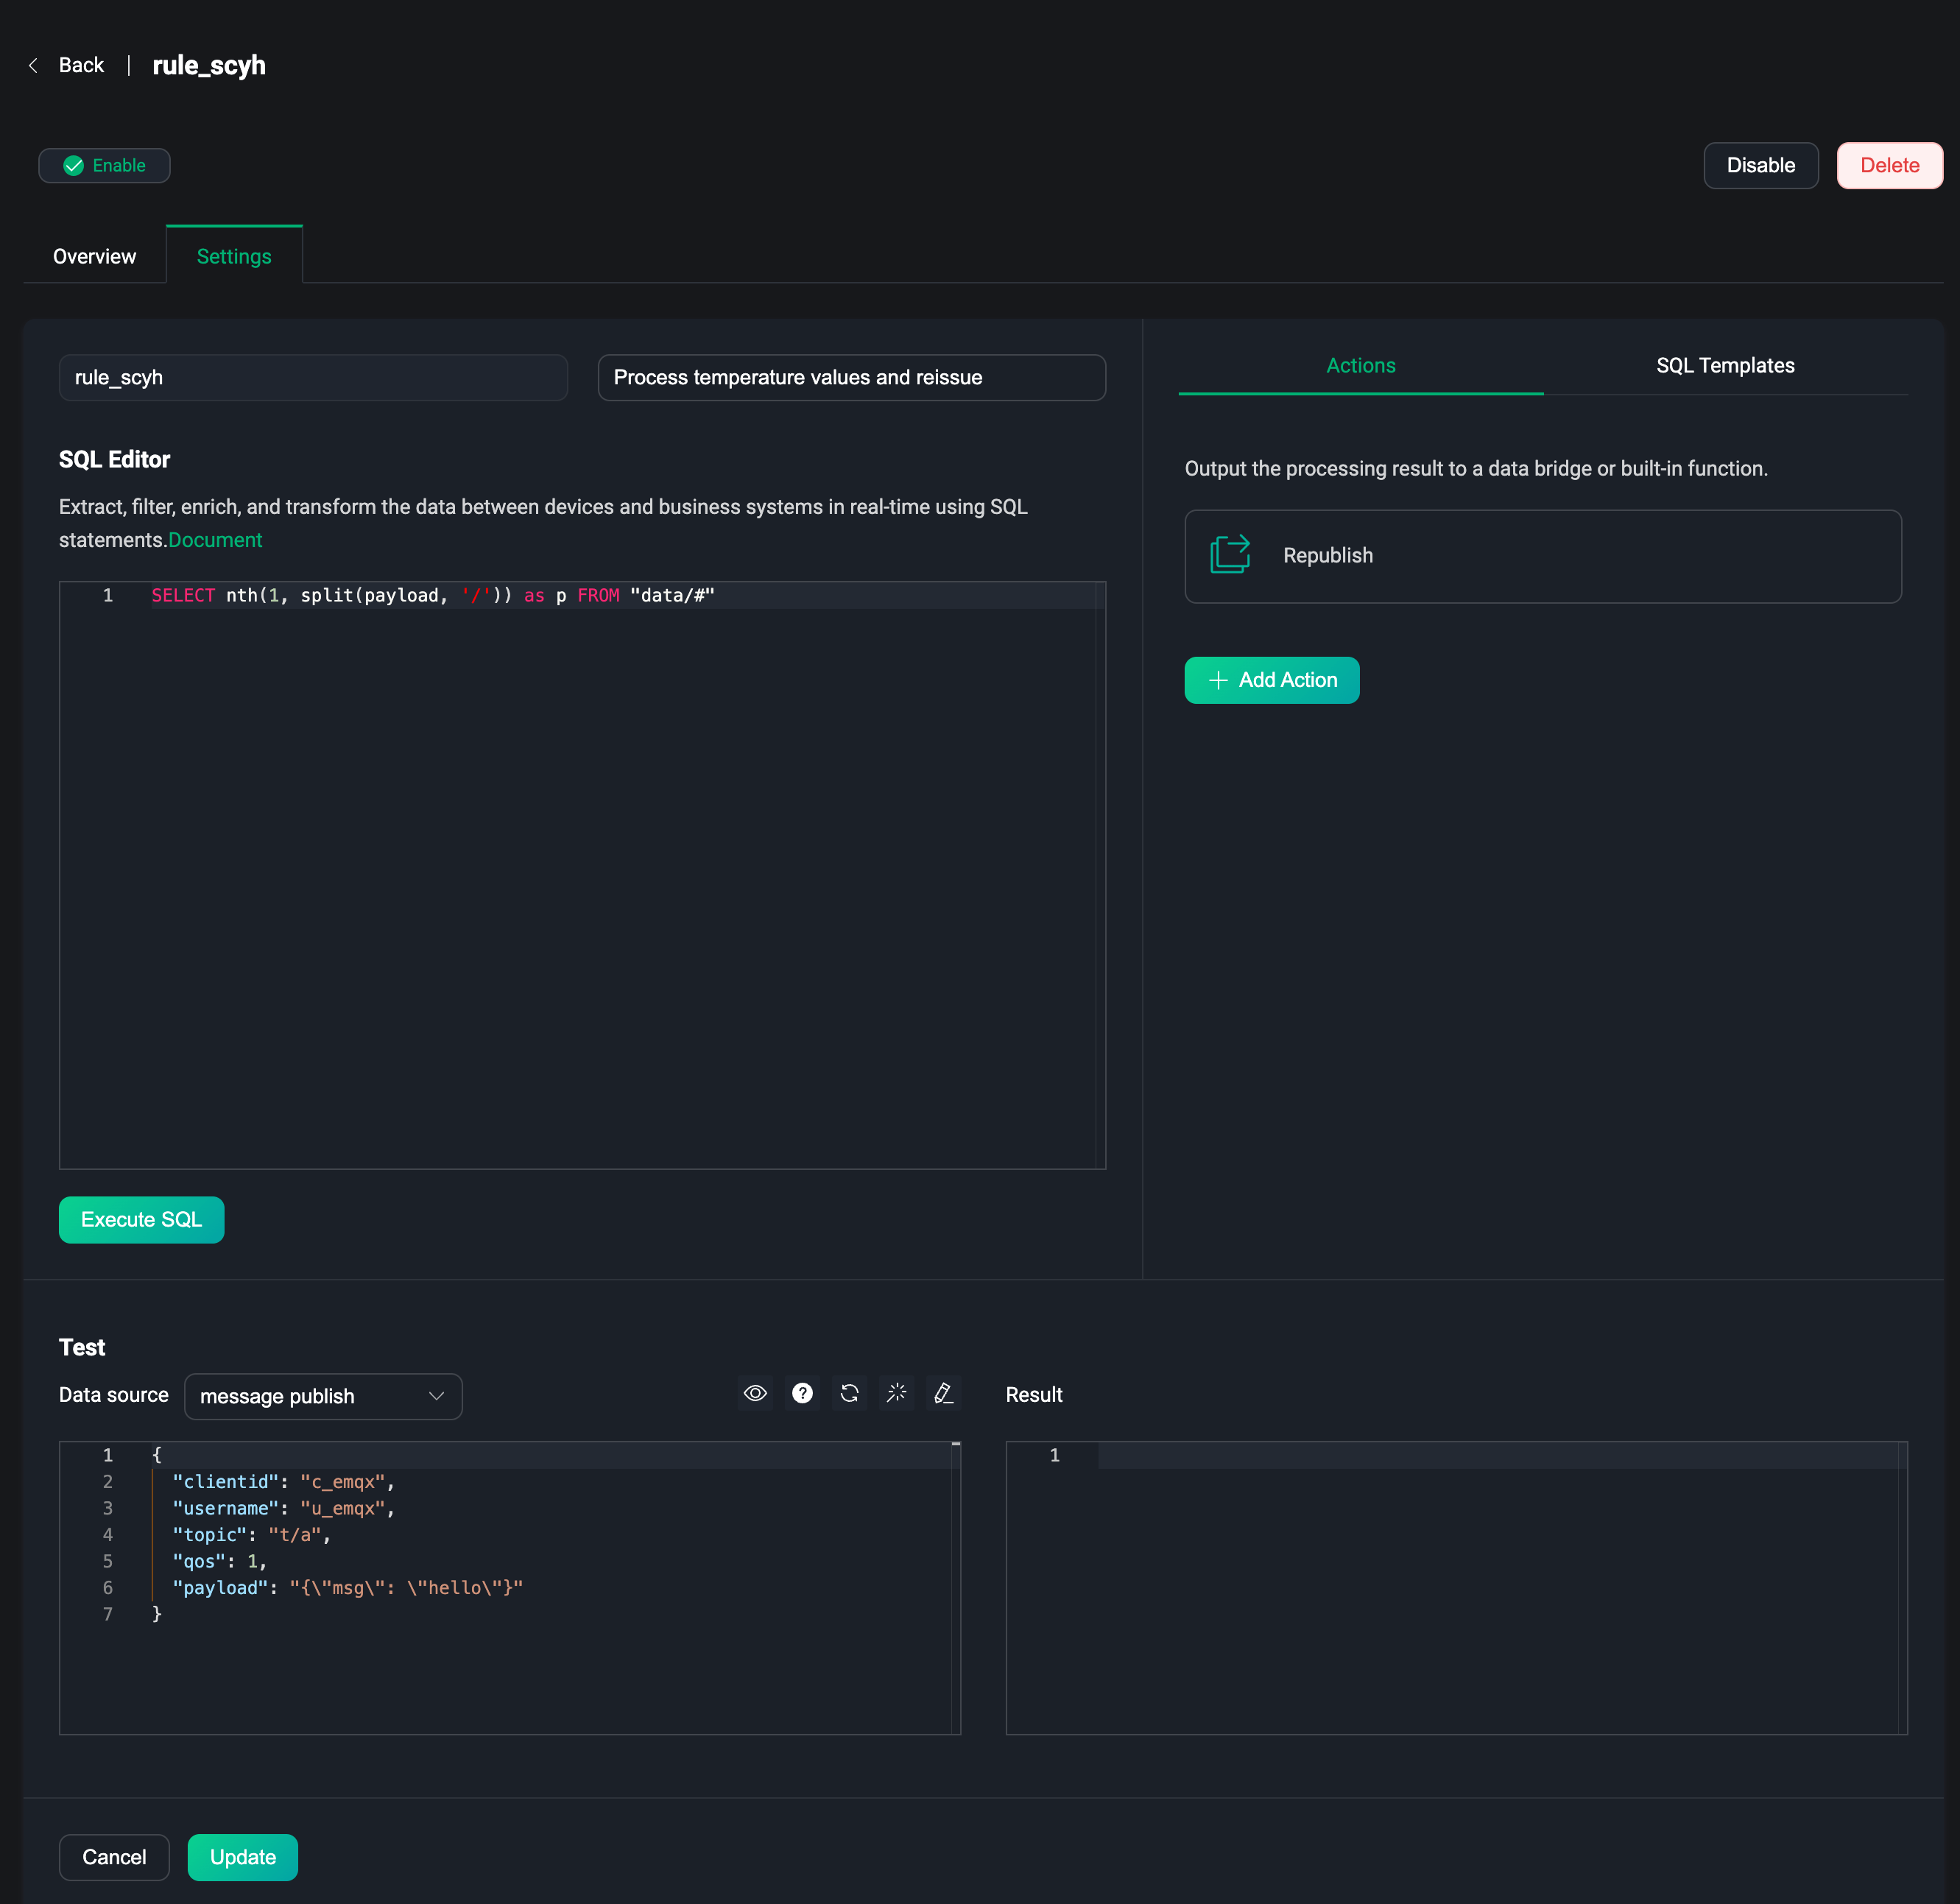
Task: Expand the Data source dropdown chevron arrow
Action: coord(436,1396)
